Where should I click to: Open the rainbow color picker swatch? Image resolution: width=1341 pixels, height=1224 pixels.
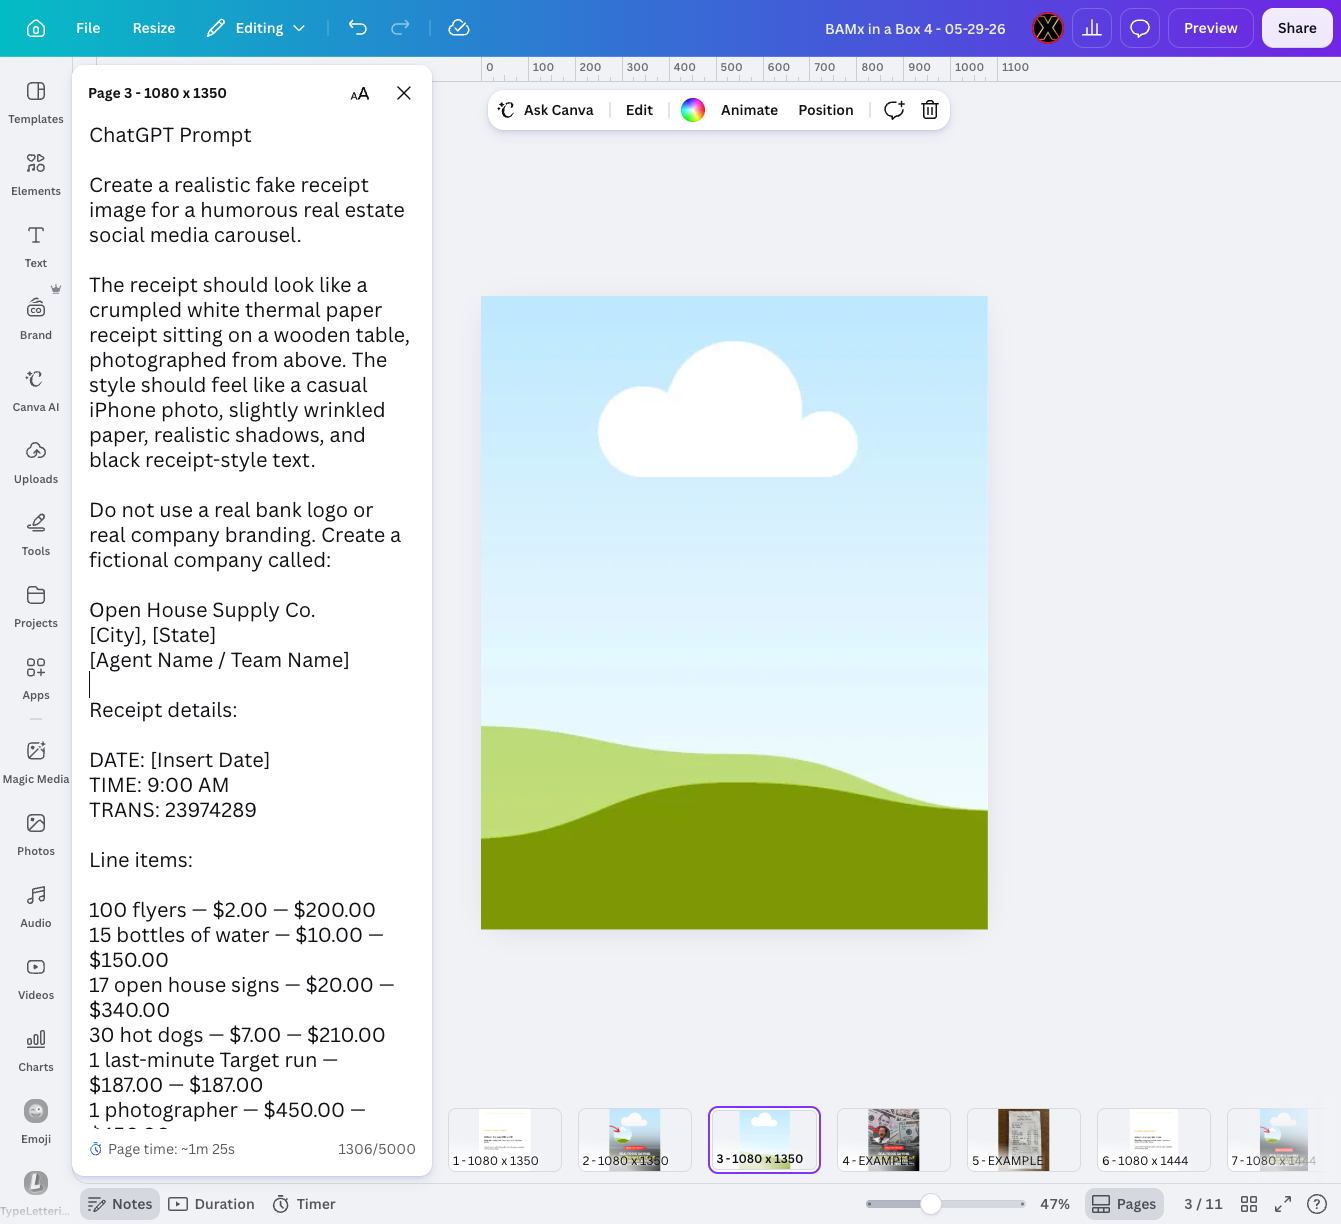tap(693, 110)
